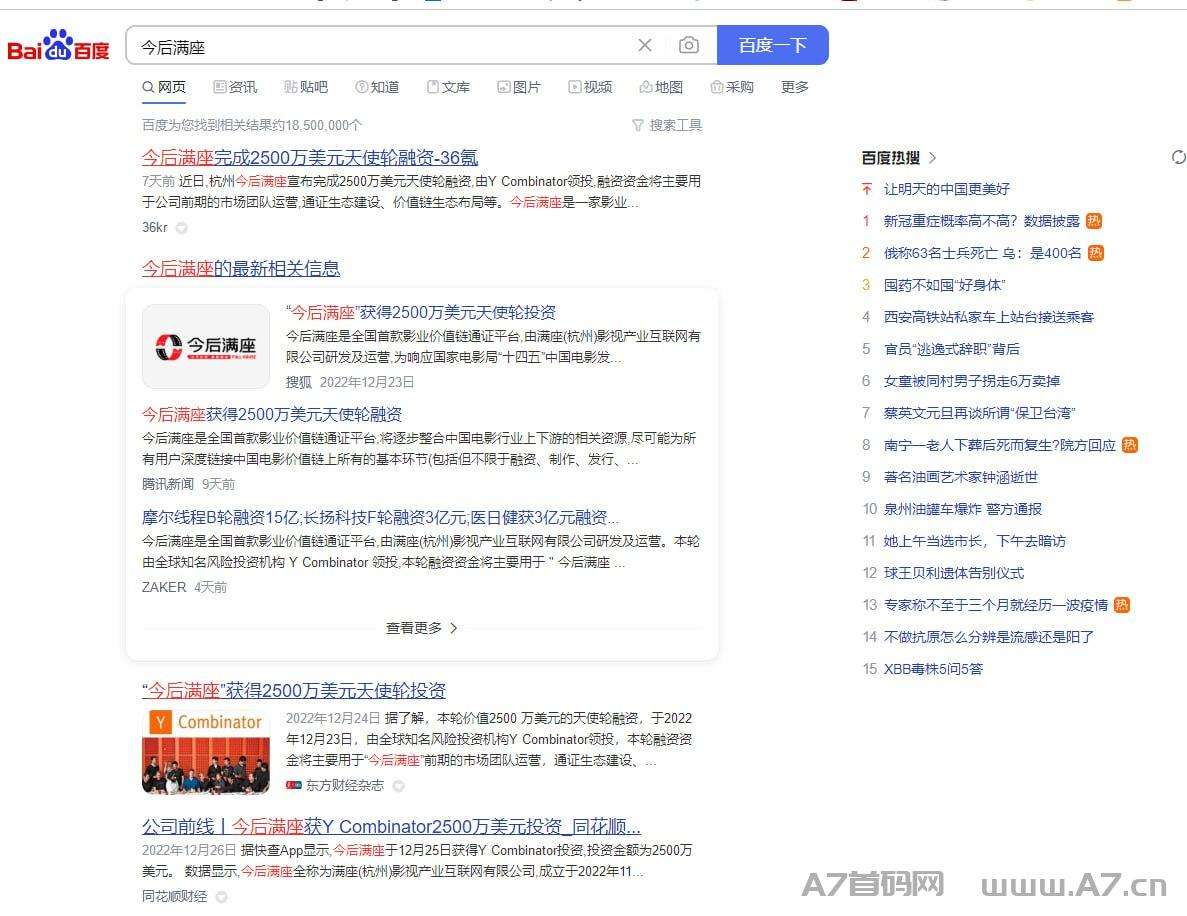Click 热 badge beside 新冠重症概率 topic
Image resolution: width=1187 pixels, height=916 pixels.
[x=1094, y=221]
